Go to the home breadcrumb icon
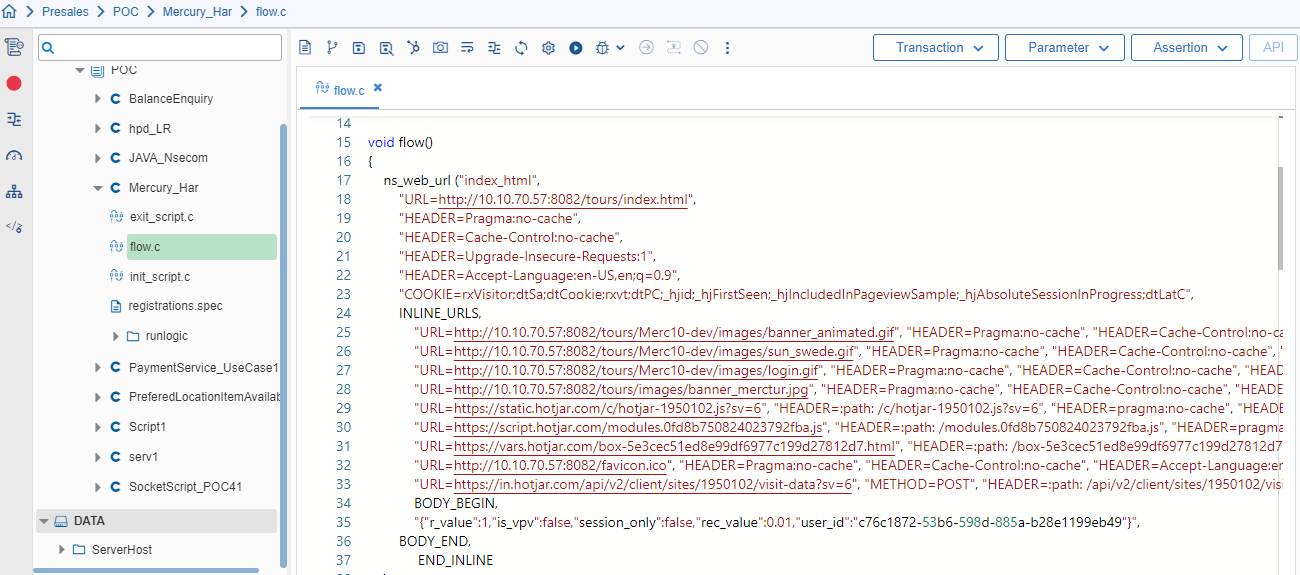Image resolution: width=1300 pixels, height=575 pixels. pos(9,11)
